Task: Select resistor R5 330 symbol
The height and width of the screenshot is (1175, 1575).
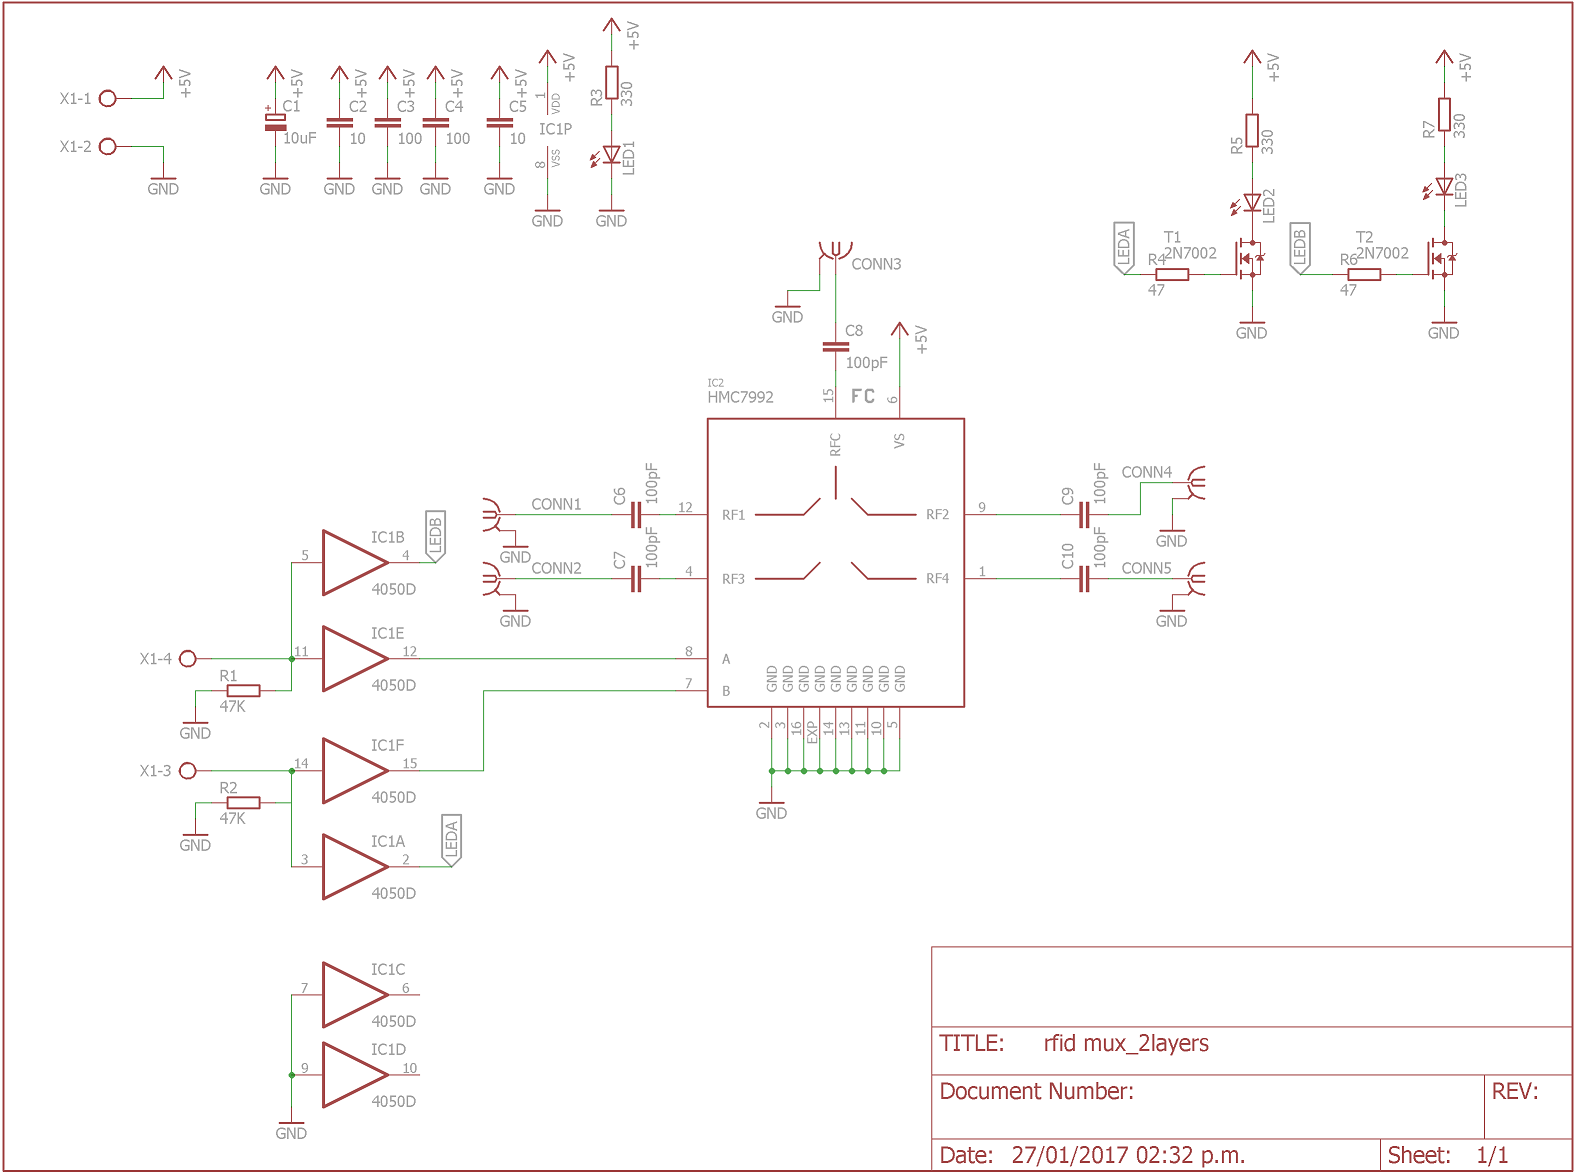Action: (1252, 131)
